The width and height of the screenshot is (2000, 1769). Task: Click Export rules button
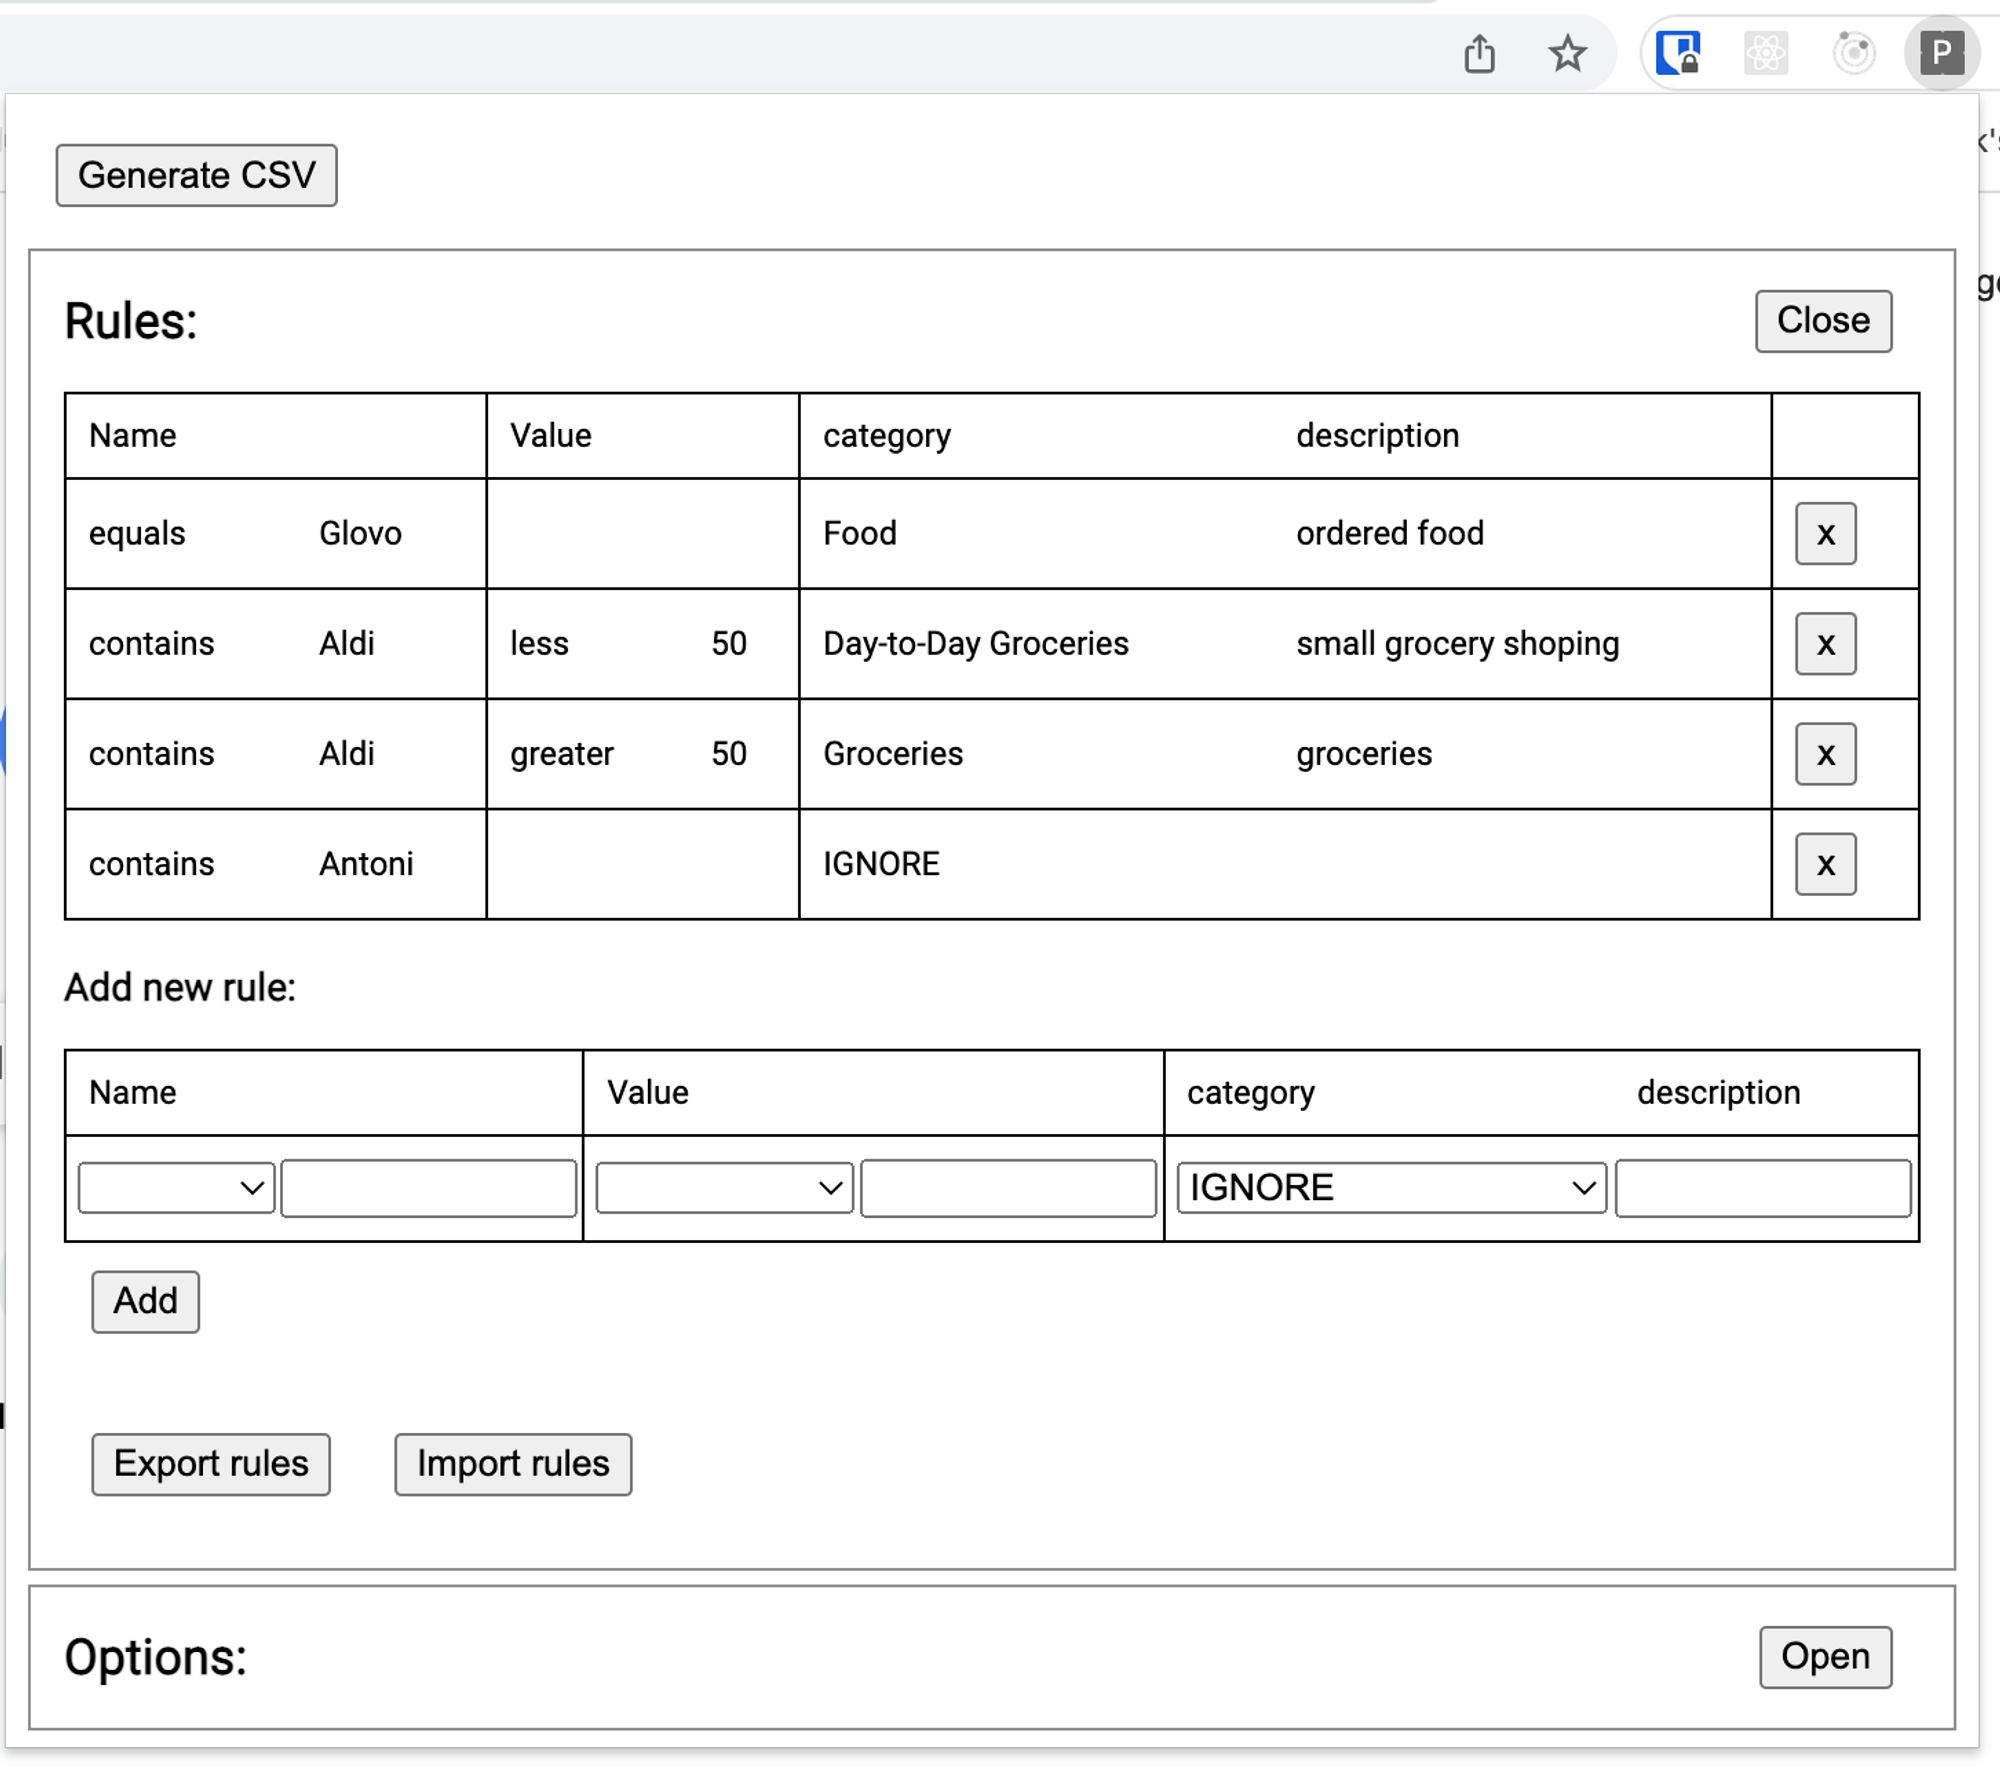pos(211,1464)
